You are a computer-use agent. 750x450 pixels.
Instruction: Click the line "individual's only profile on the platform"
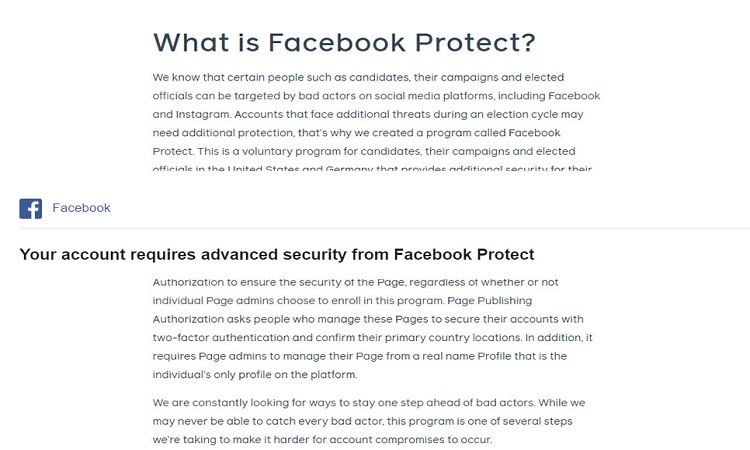click(254, 374)
